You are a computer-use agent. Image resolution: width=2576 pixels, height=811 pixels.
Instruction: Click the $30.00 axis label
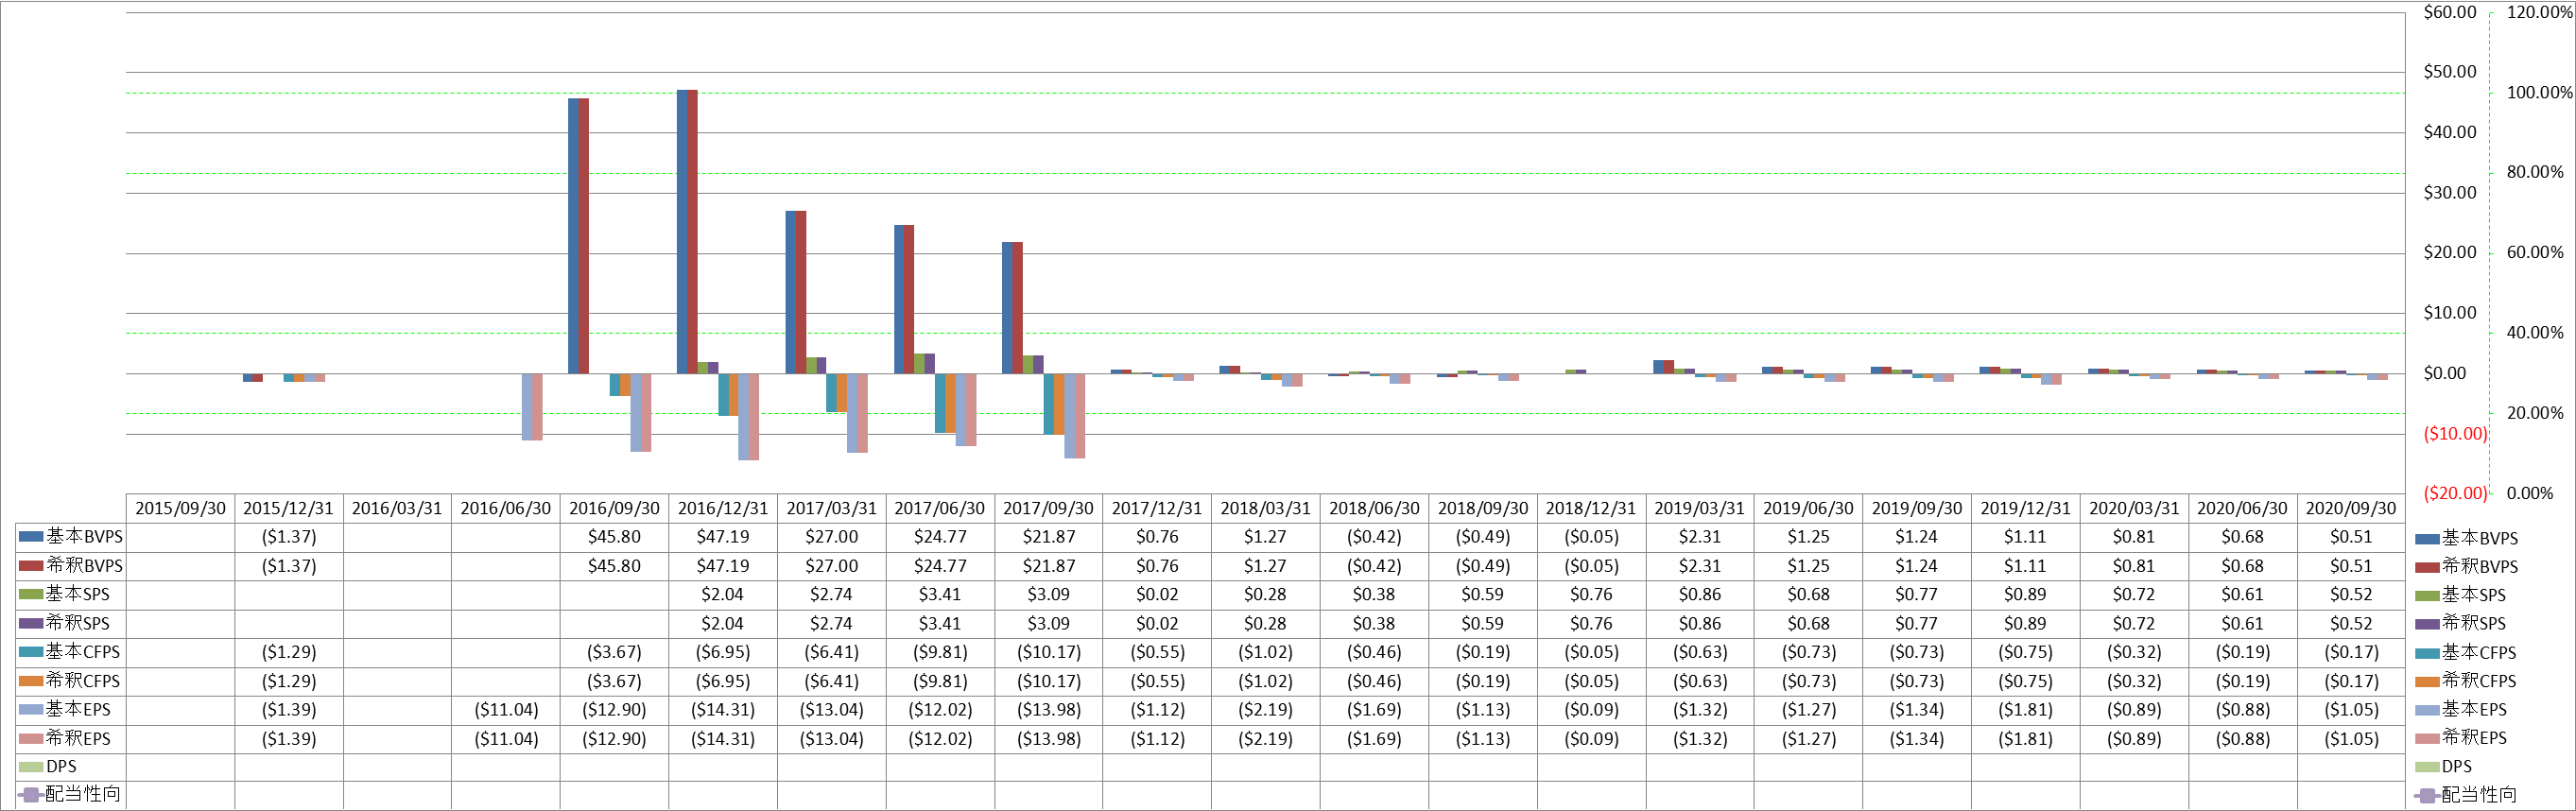(x=2450, y=193)
